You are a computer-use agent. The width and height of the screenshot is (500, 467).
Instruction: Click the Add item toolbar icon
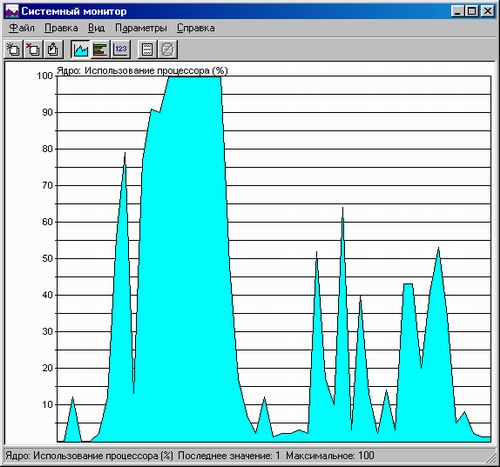pos(14,50)
